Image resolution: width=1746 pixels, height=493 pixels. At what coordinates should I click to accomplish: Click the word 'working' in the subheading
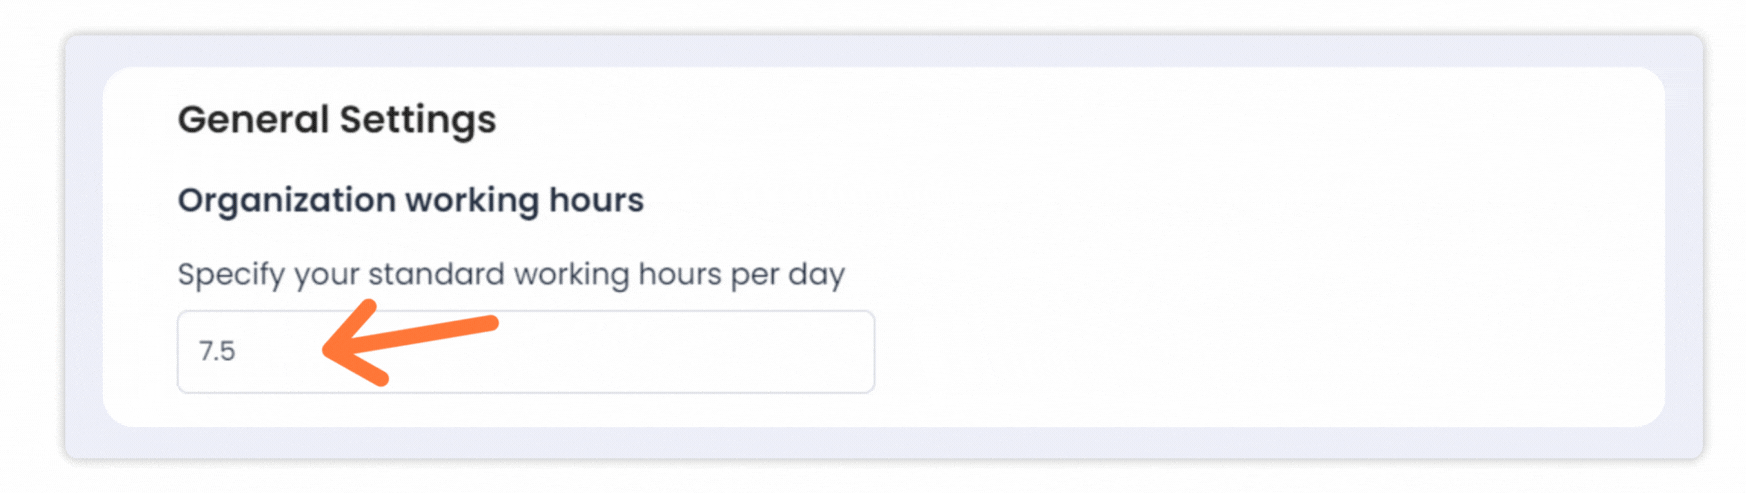tap(472, 201)
